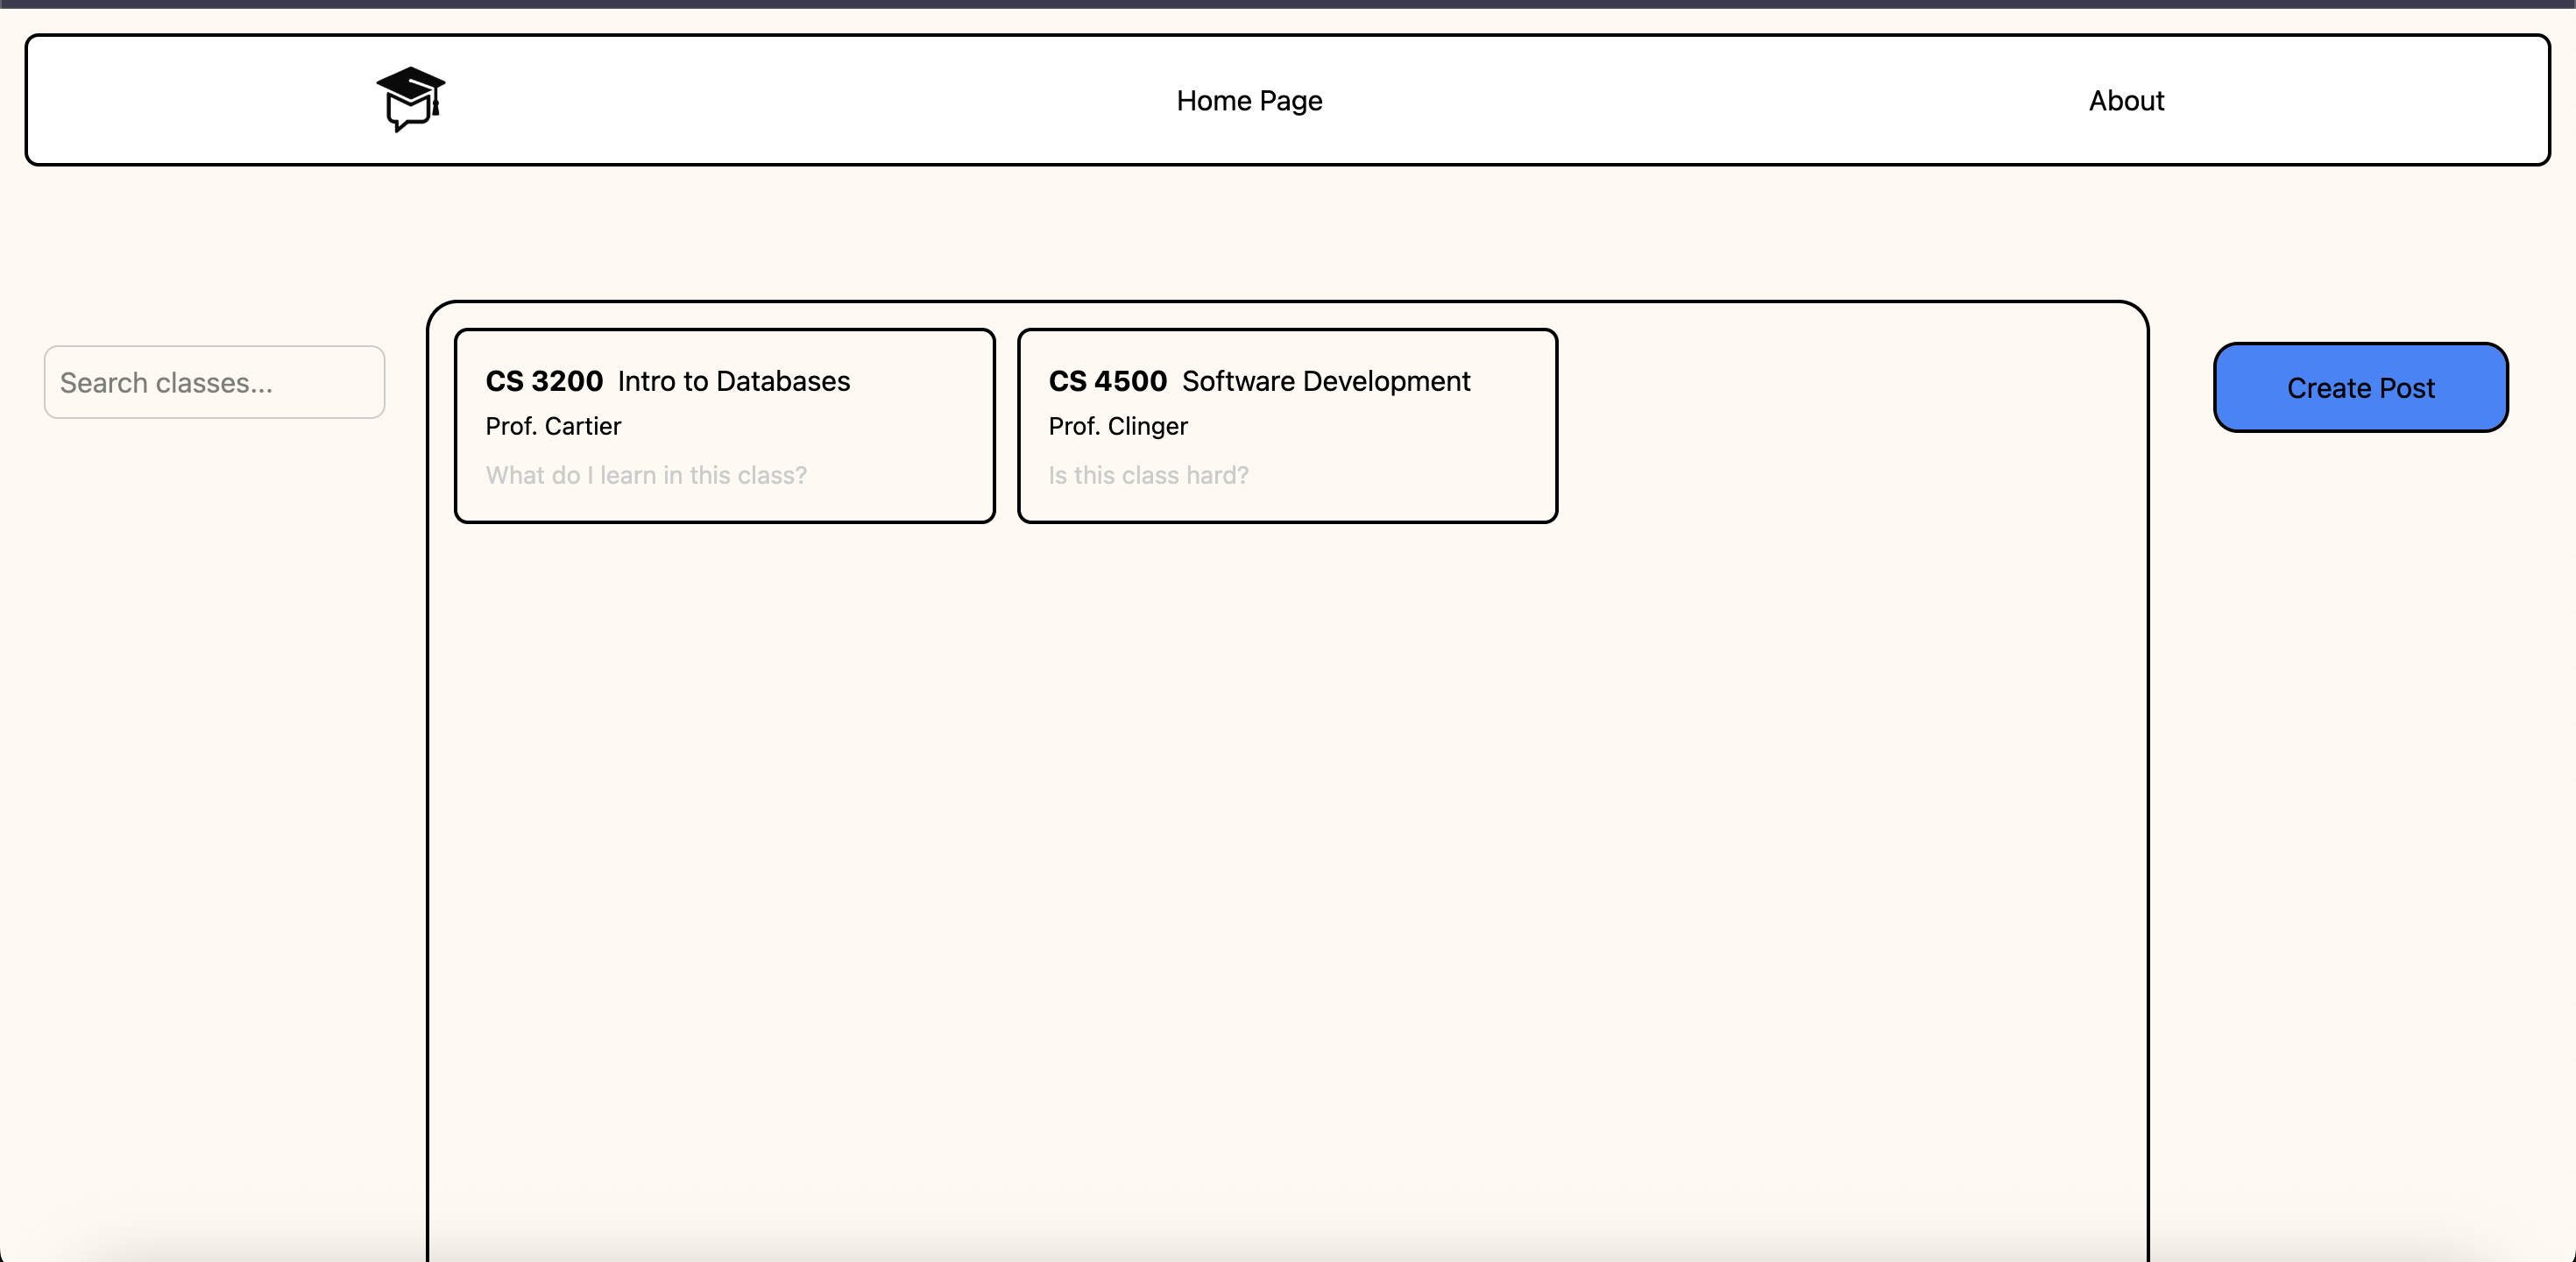Click the CS 4500 course code
2576x1262 pixels.
(1107, 381)
